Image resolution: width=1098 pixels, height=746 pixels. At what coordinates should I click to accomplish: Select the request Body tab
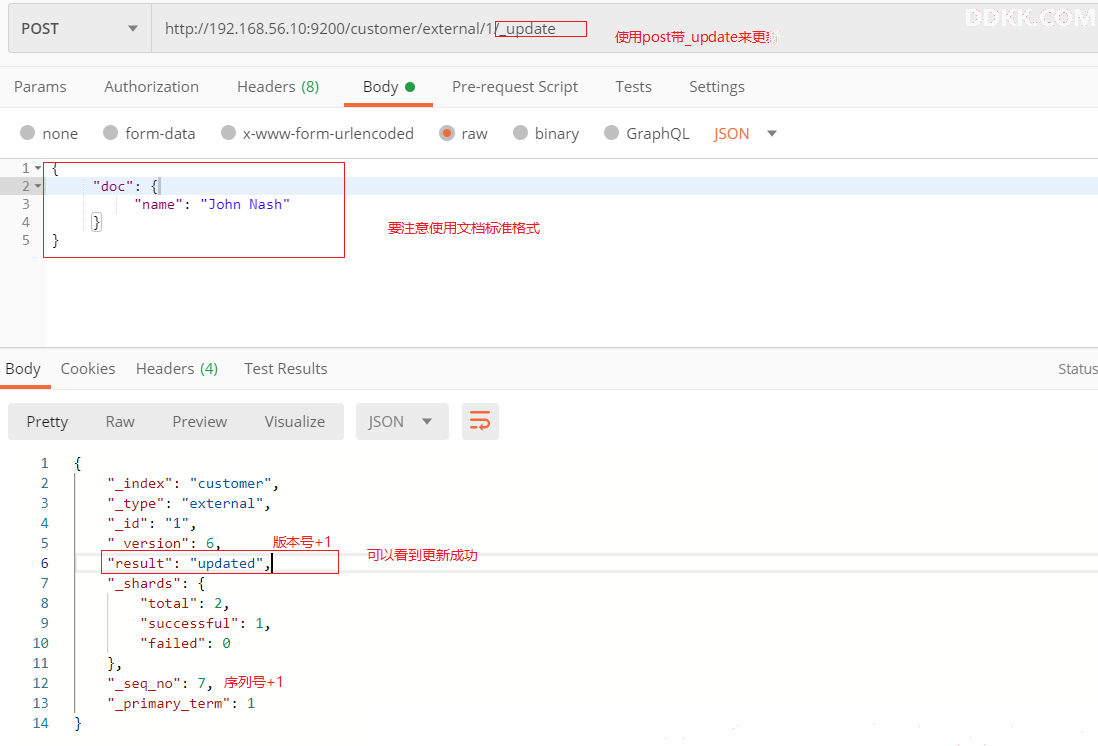point(389,87)
